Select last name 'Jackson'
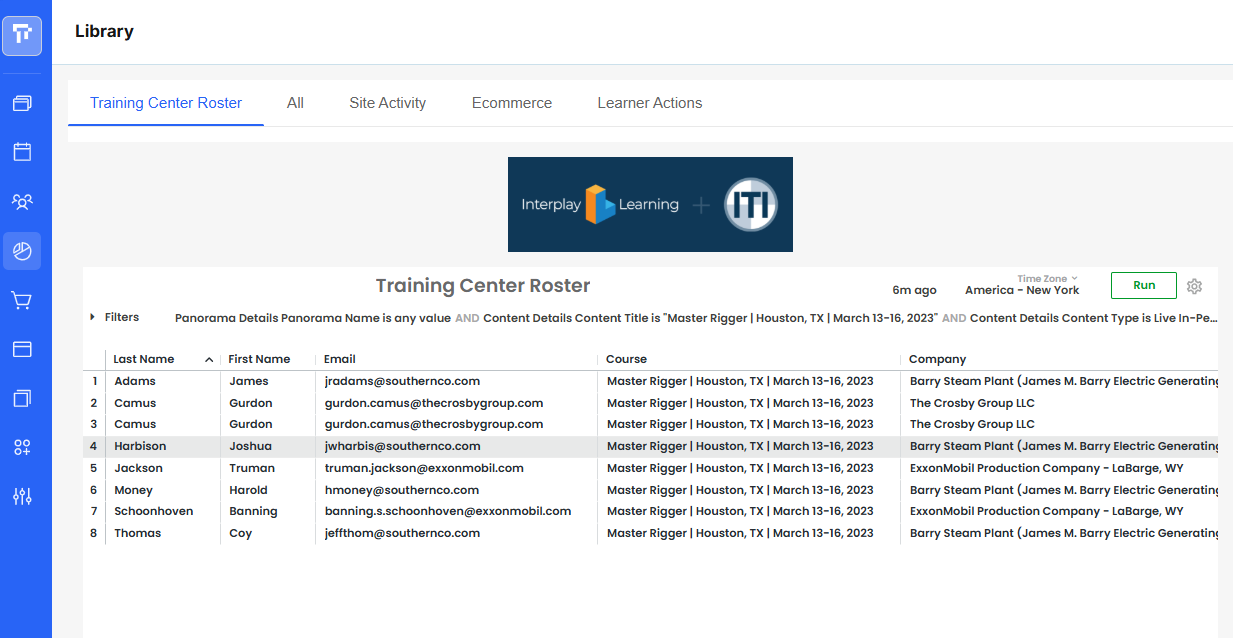The width and height of the screenshot is (1233, 638). (x=138, y=468)
